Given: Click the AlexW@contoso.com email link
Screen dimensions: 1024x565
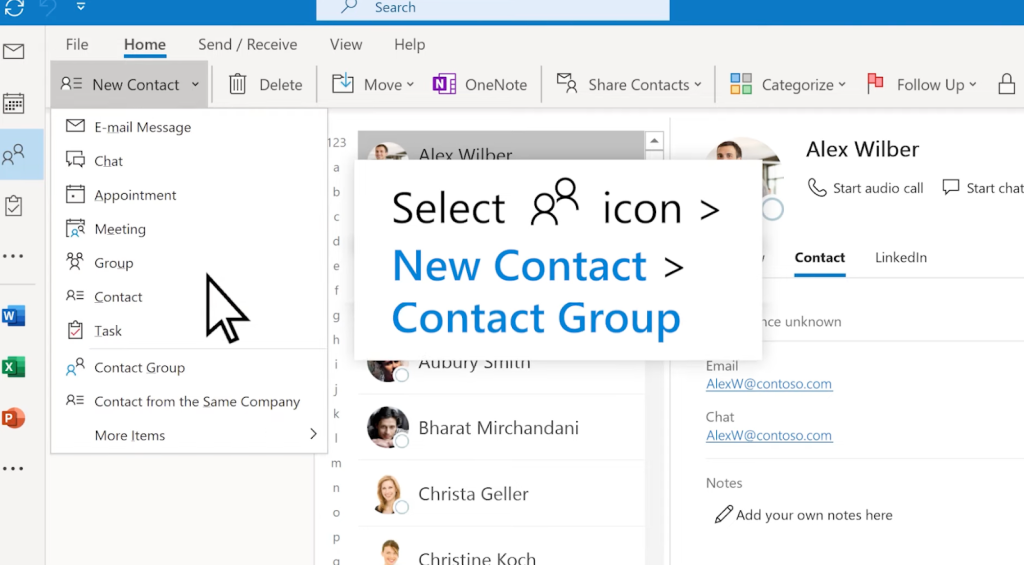Looking at the screenshot, I should click(769, 384).
